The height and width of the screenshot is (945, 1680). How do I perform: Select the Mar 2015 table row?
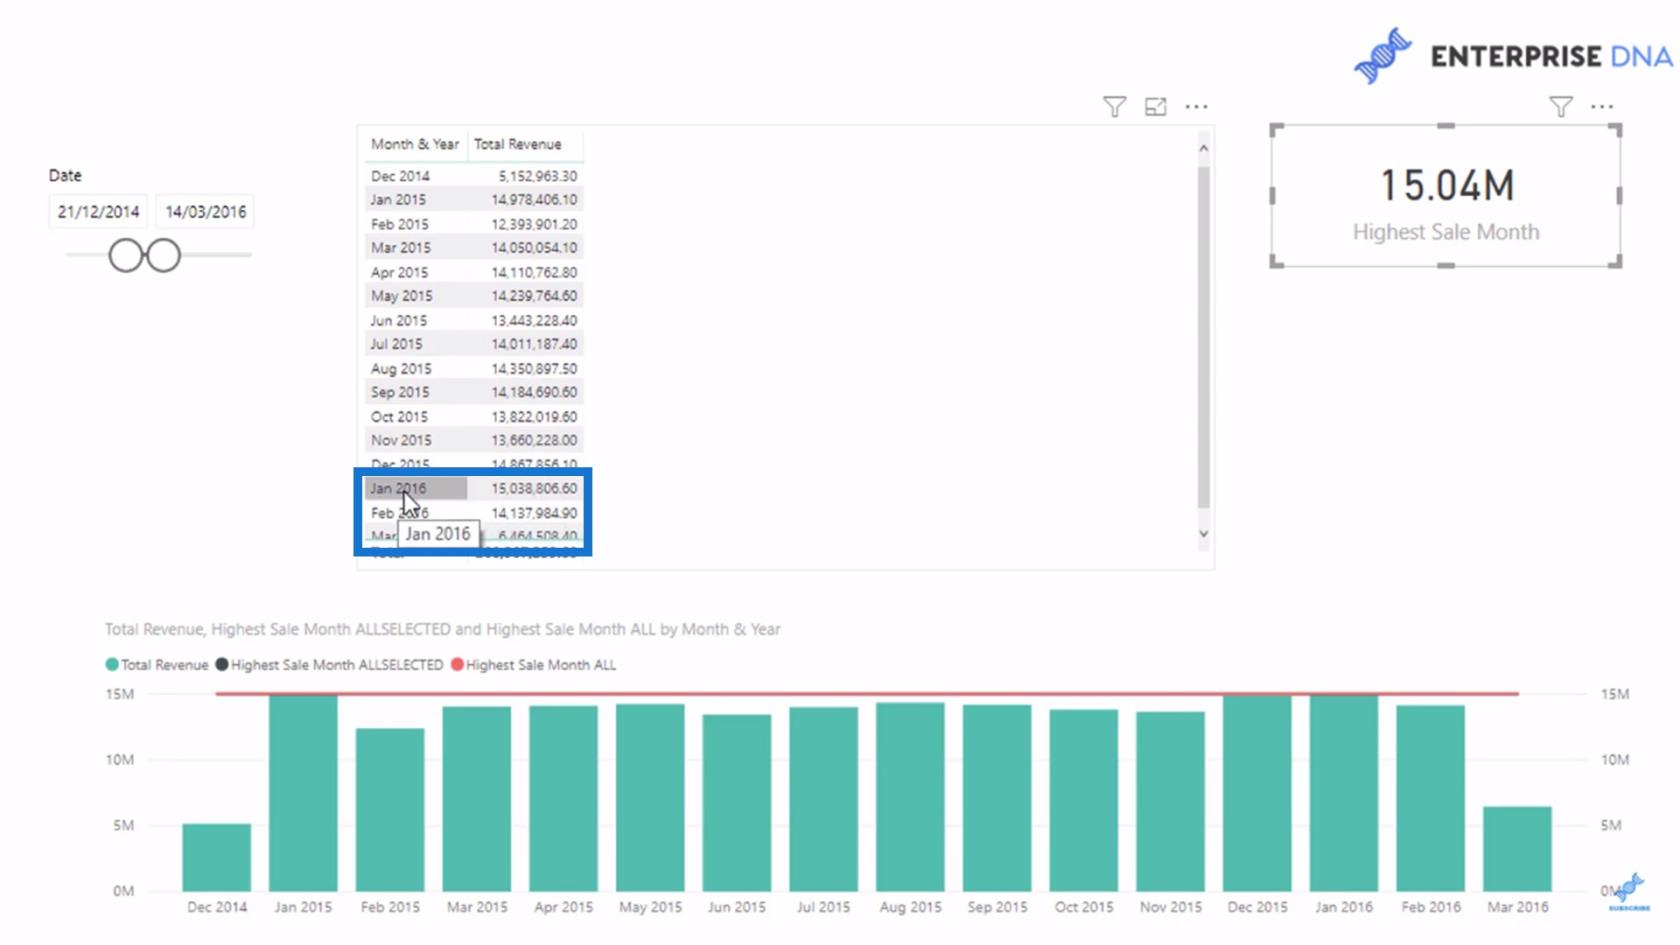coord(474,248)
